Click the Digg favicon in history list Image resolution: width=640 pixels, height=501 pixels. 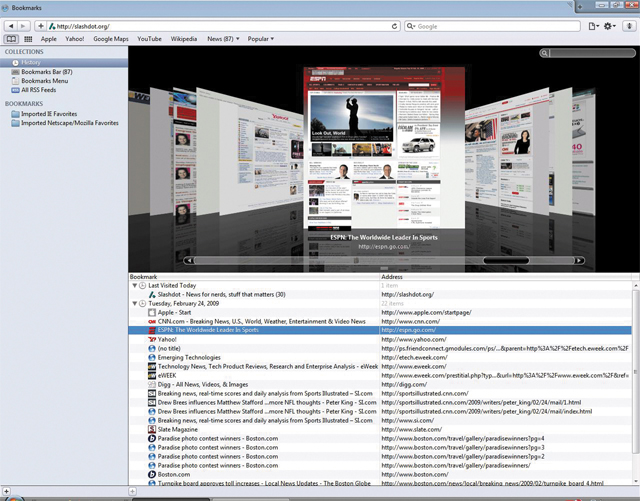pos(152,384)
